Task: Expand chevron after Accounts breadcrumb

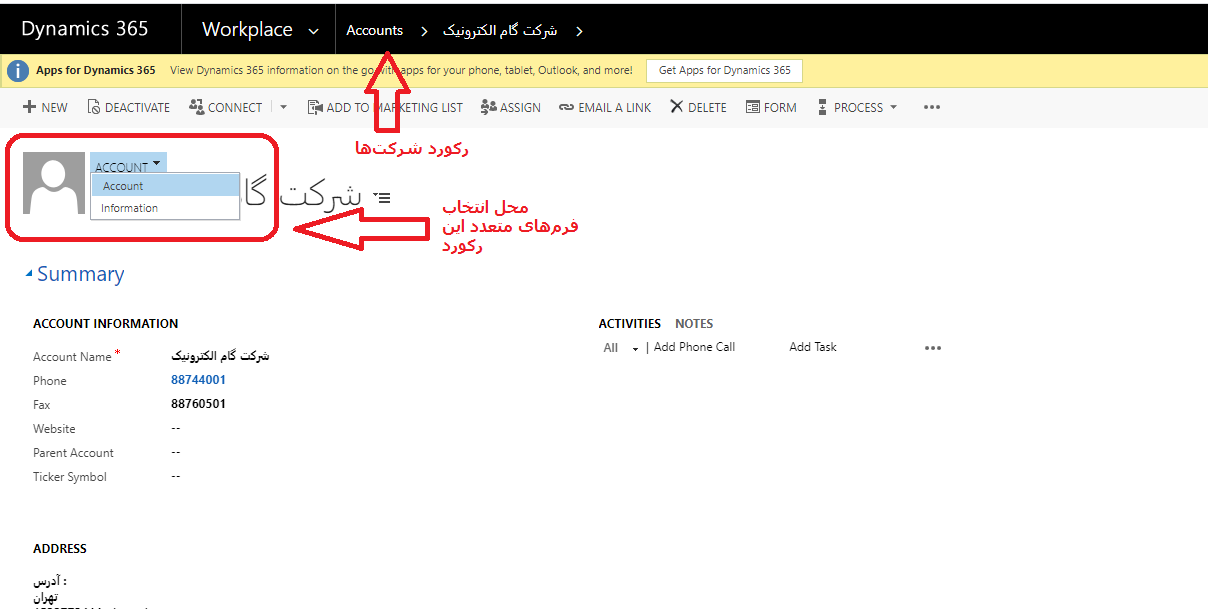Action: [423, 31]
